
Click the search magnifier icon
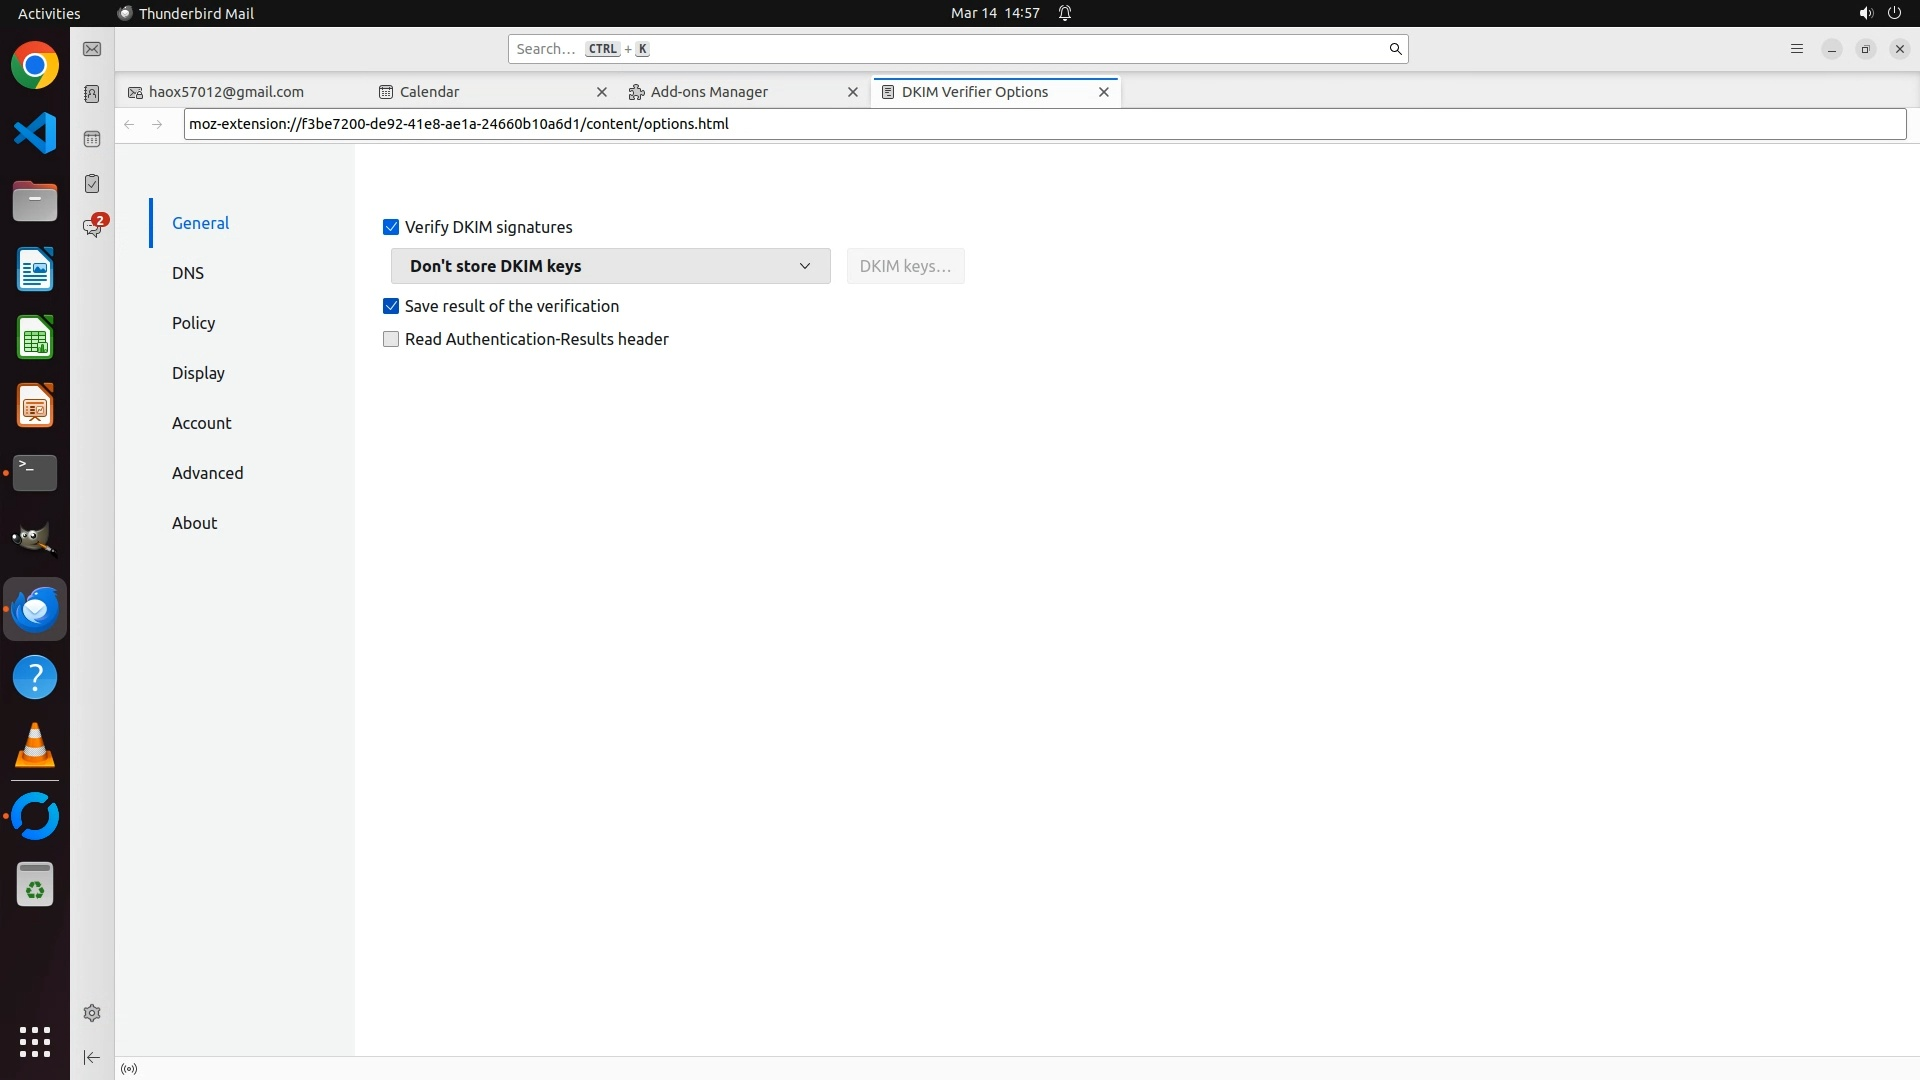coord(1395,49)
